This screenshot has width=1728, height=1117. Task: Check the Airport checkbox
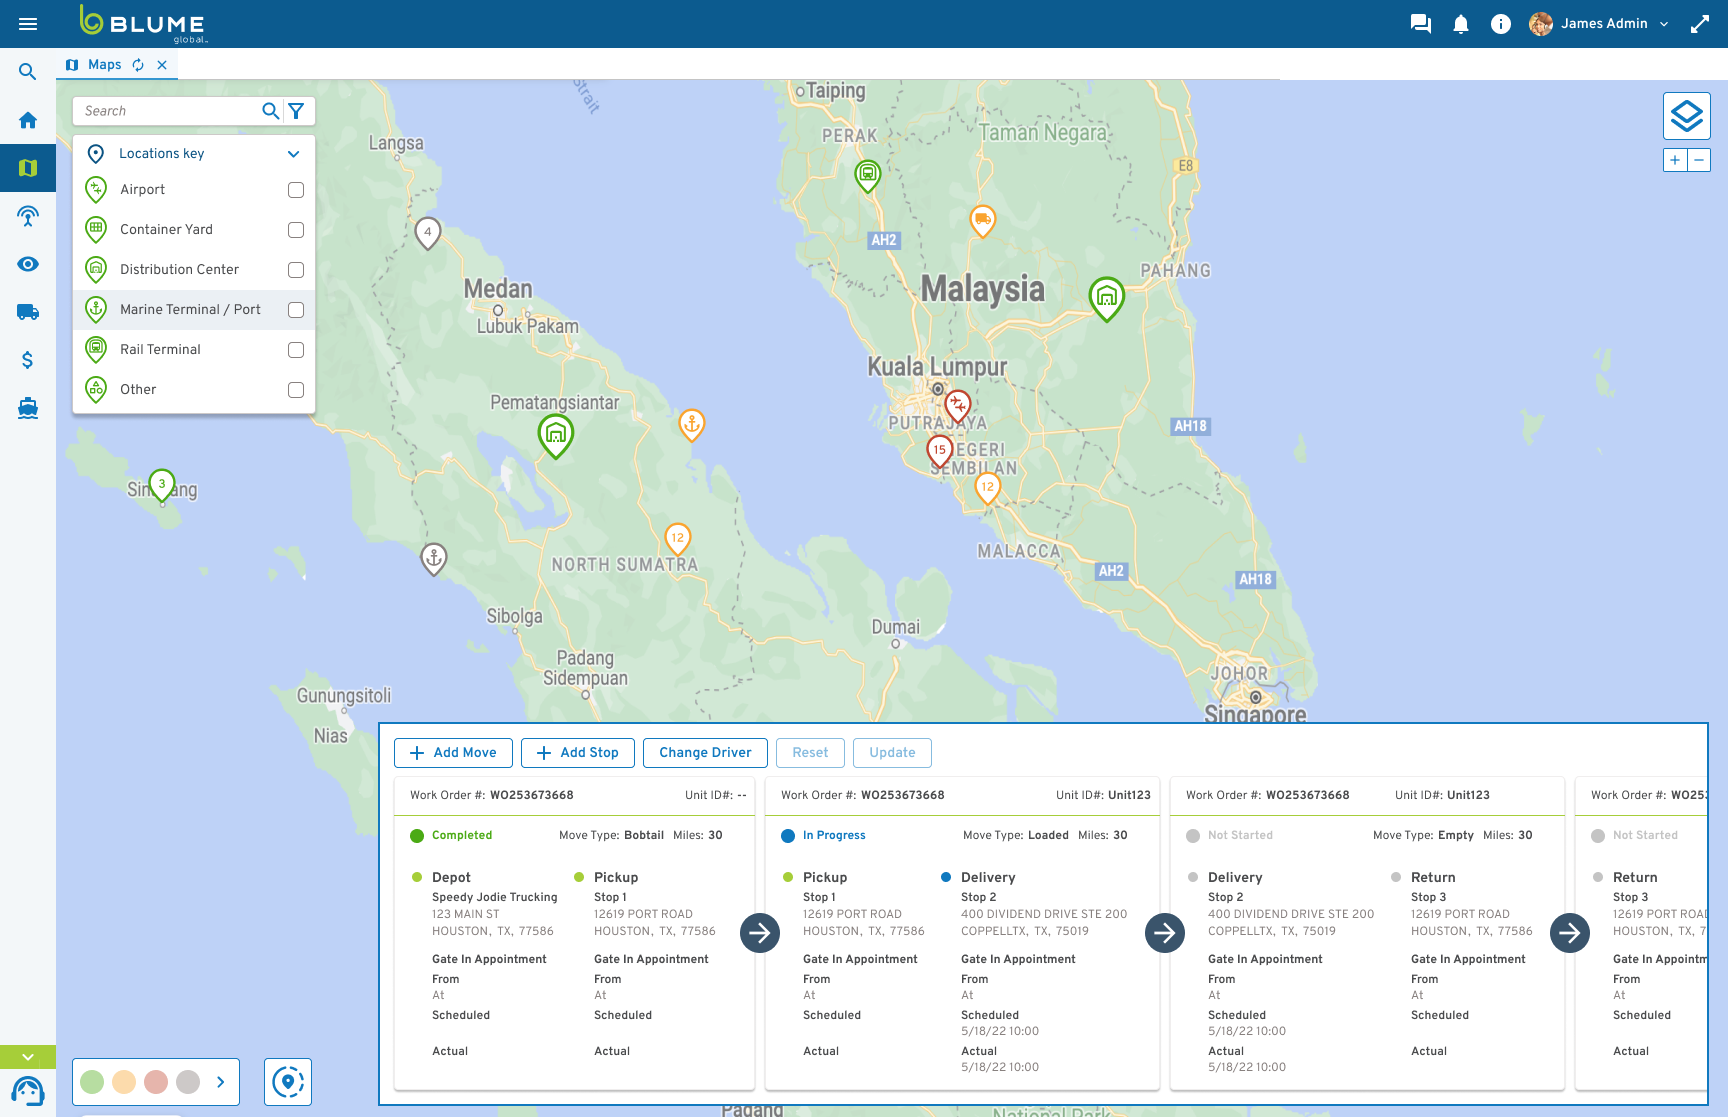click(296, 190)
